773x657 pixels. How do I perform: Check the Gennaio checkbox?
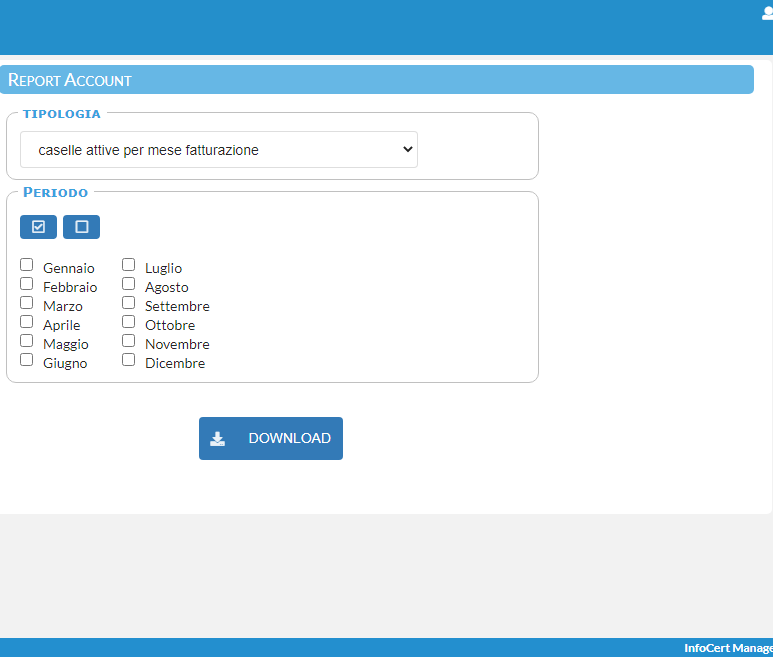click(27, 265)
